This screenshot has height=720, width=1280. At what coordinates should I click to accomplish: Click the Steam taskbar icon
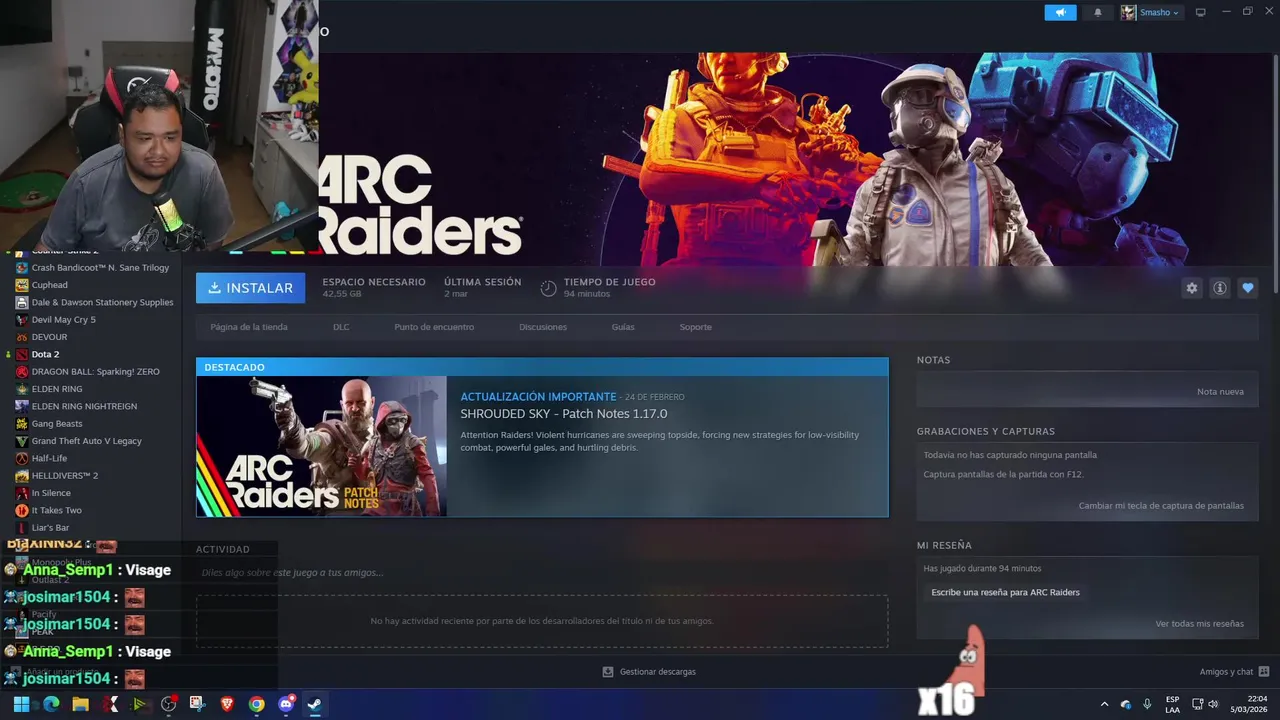[314, 704]
